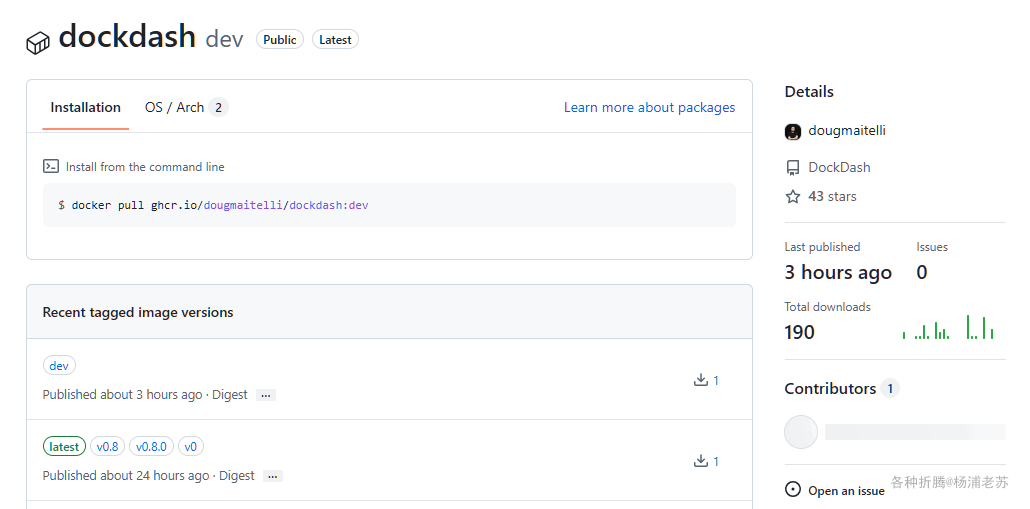Open the 43 stars link
The image size is (1030, 509).
pyautogui.click(x=832, y=196)
